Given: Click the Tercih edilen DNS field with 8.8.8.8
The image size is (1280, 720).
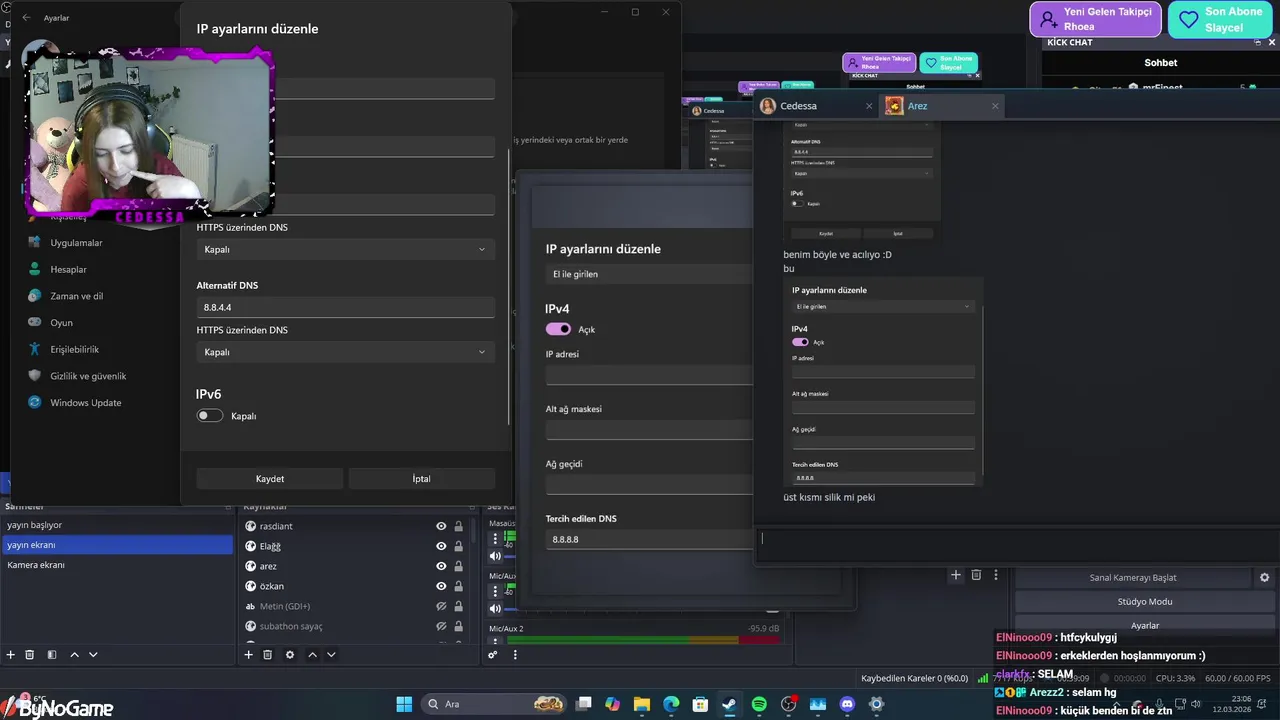Looking at the screenshot, I should pos(649,539).
